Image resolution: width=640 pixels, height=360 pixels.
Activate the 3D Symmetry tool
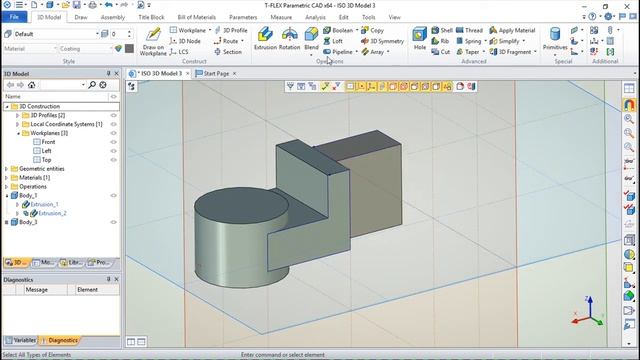click(382, 41)
